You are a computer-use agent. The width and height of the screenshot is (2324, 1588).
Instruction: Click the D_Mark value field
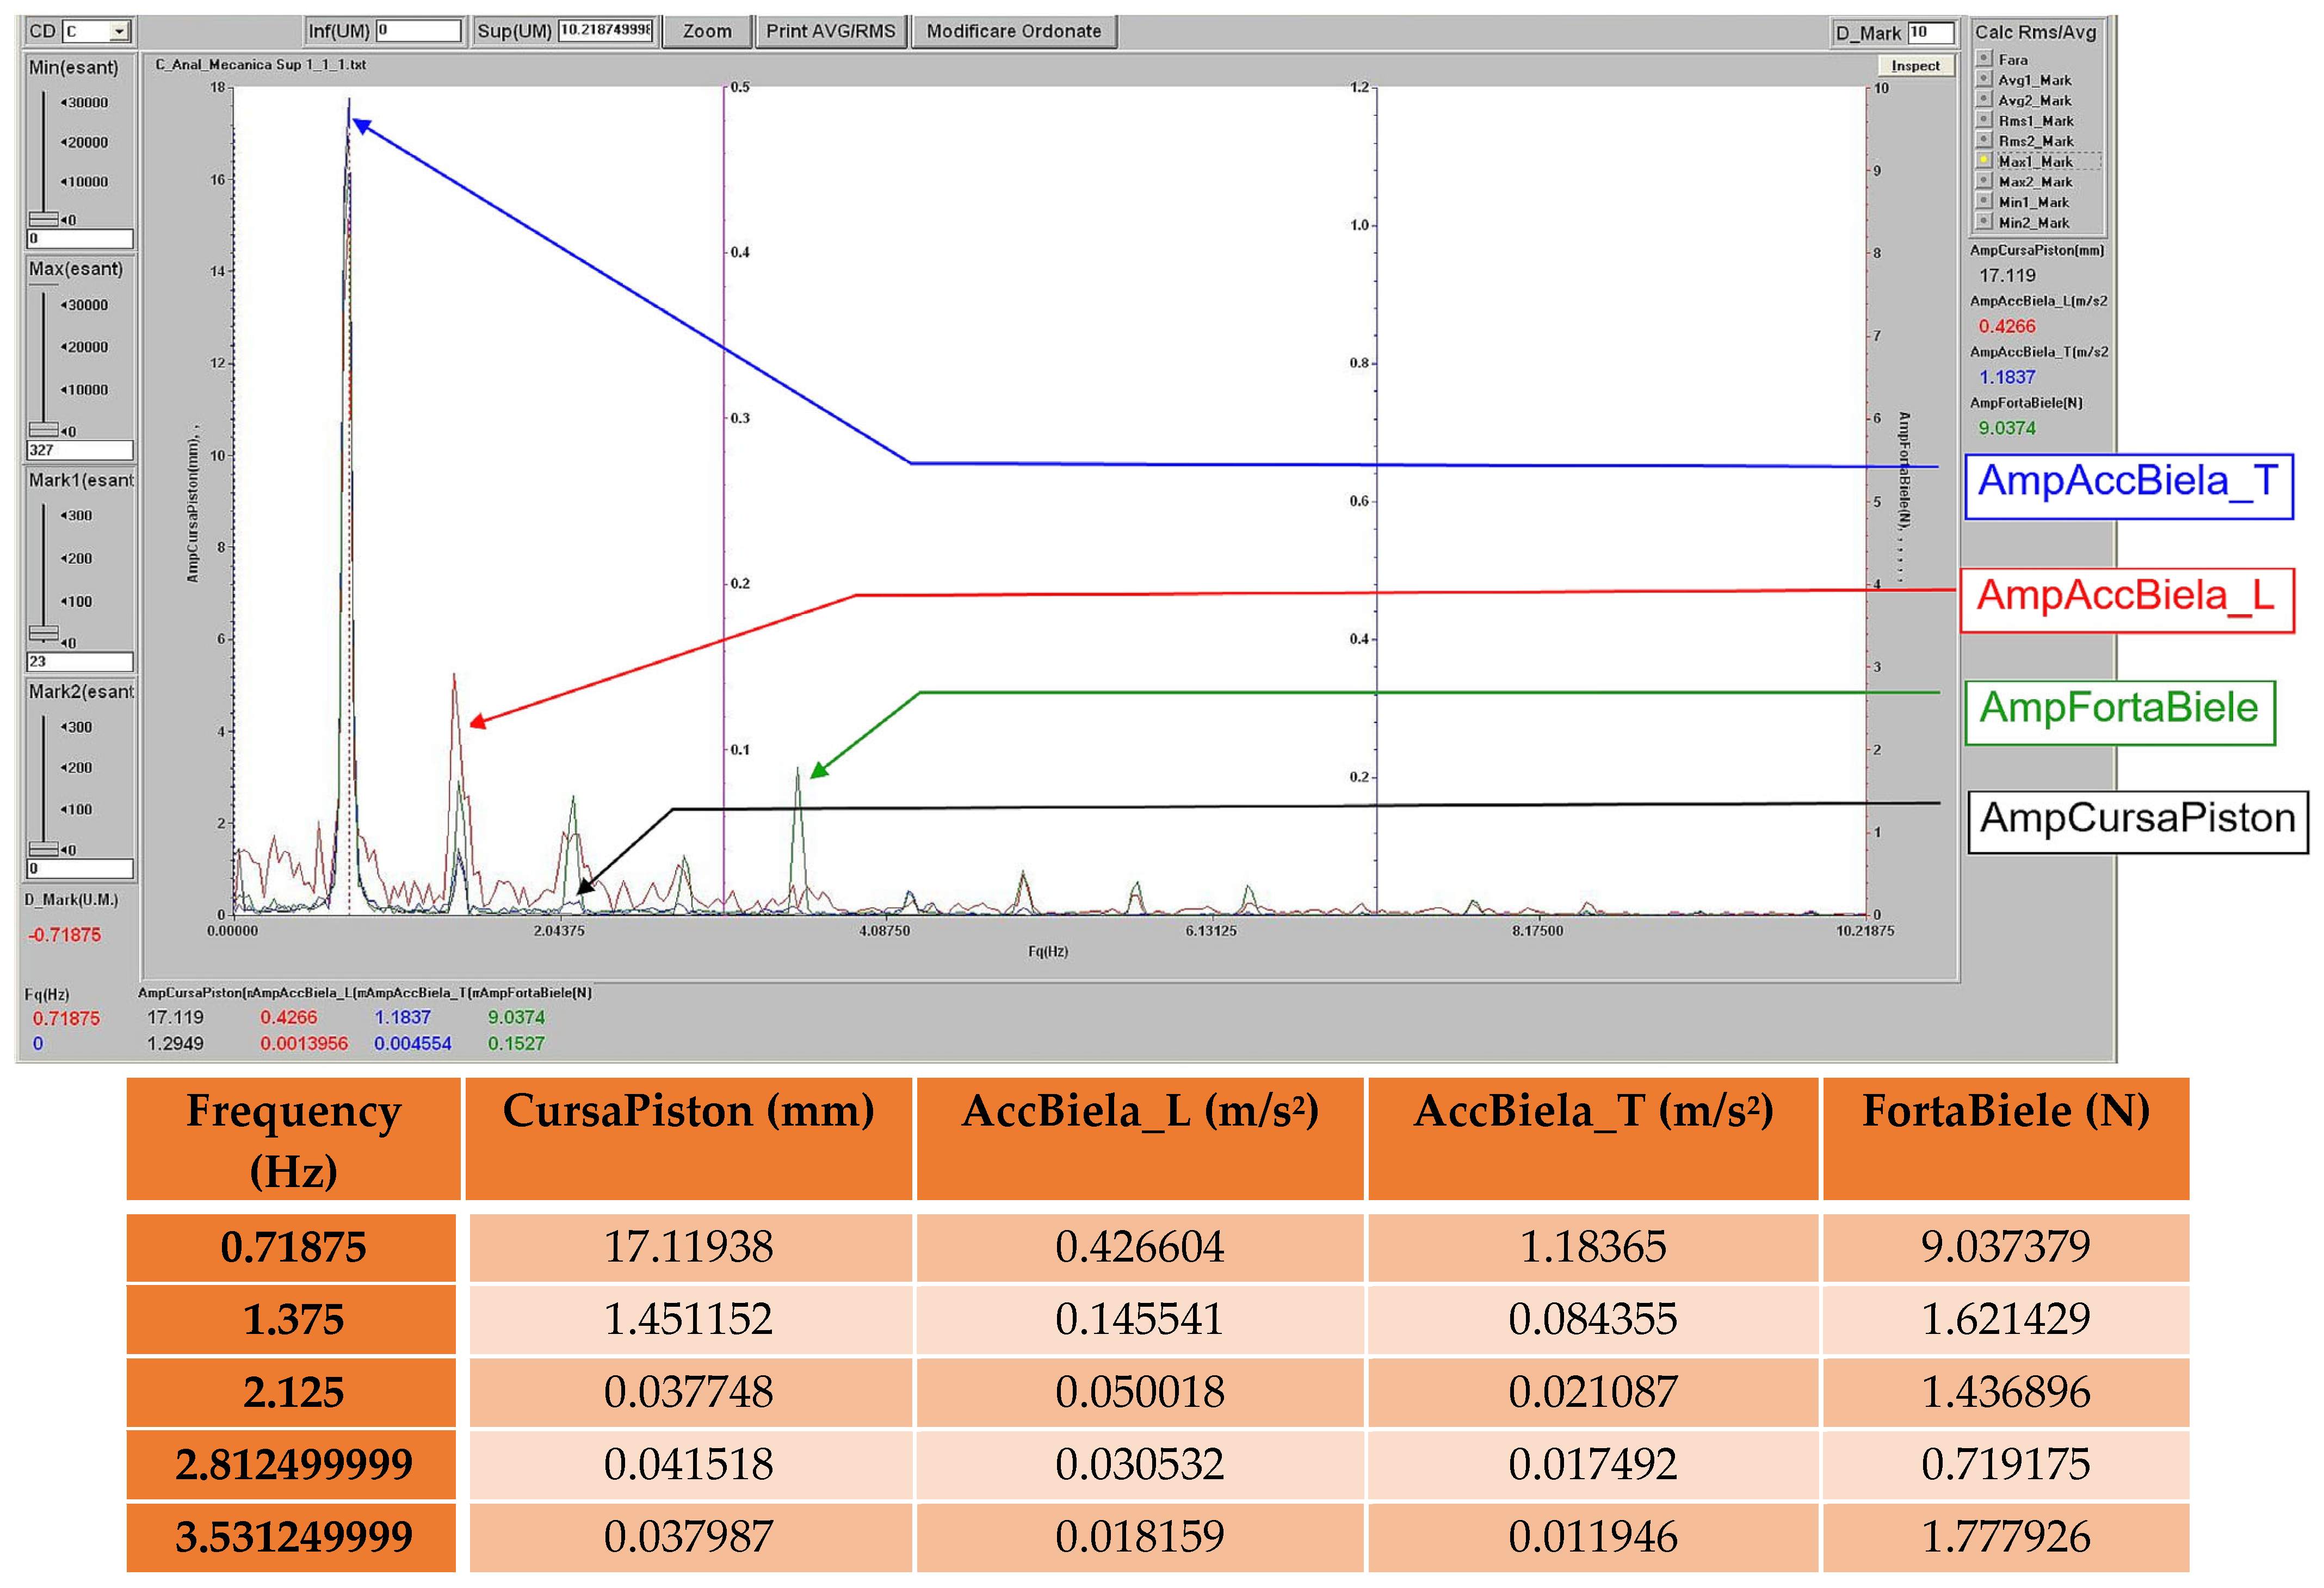[1930, 33]
